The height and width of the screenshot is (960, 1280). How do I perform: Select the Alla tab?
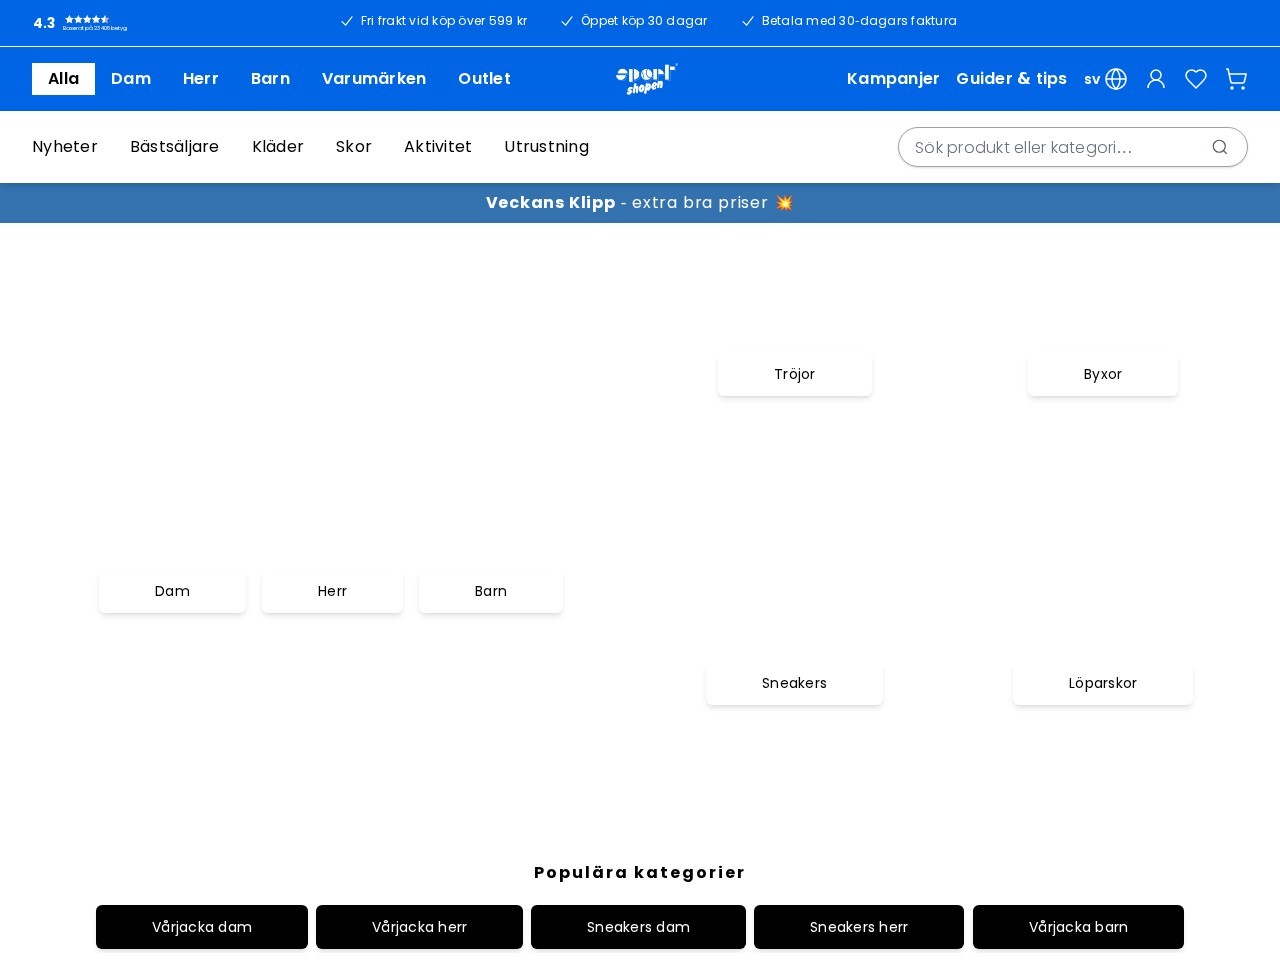(x=63, y=78)
